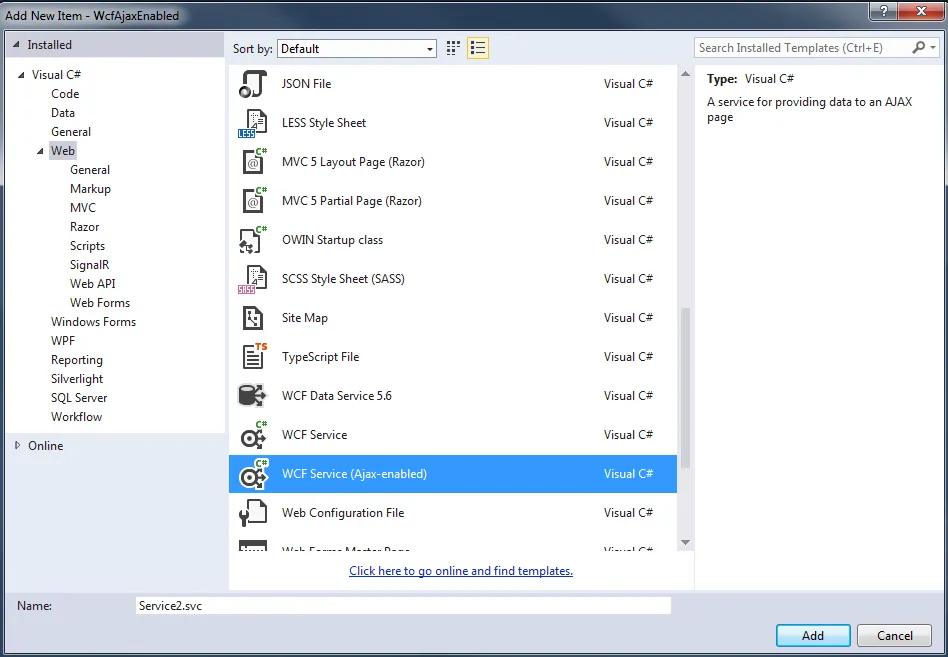Select General under the Web node
The height and width of the screenshot is (657, 948).
pyautogui.click(x=90, y=170)
